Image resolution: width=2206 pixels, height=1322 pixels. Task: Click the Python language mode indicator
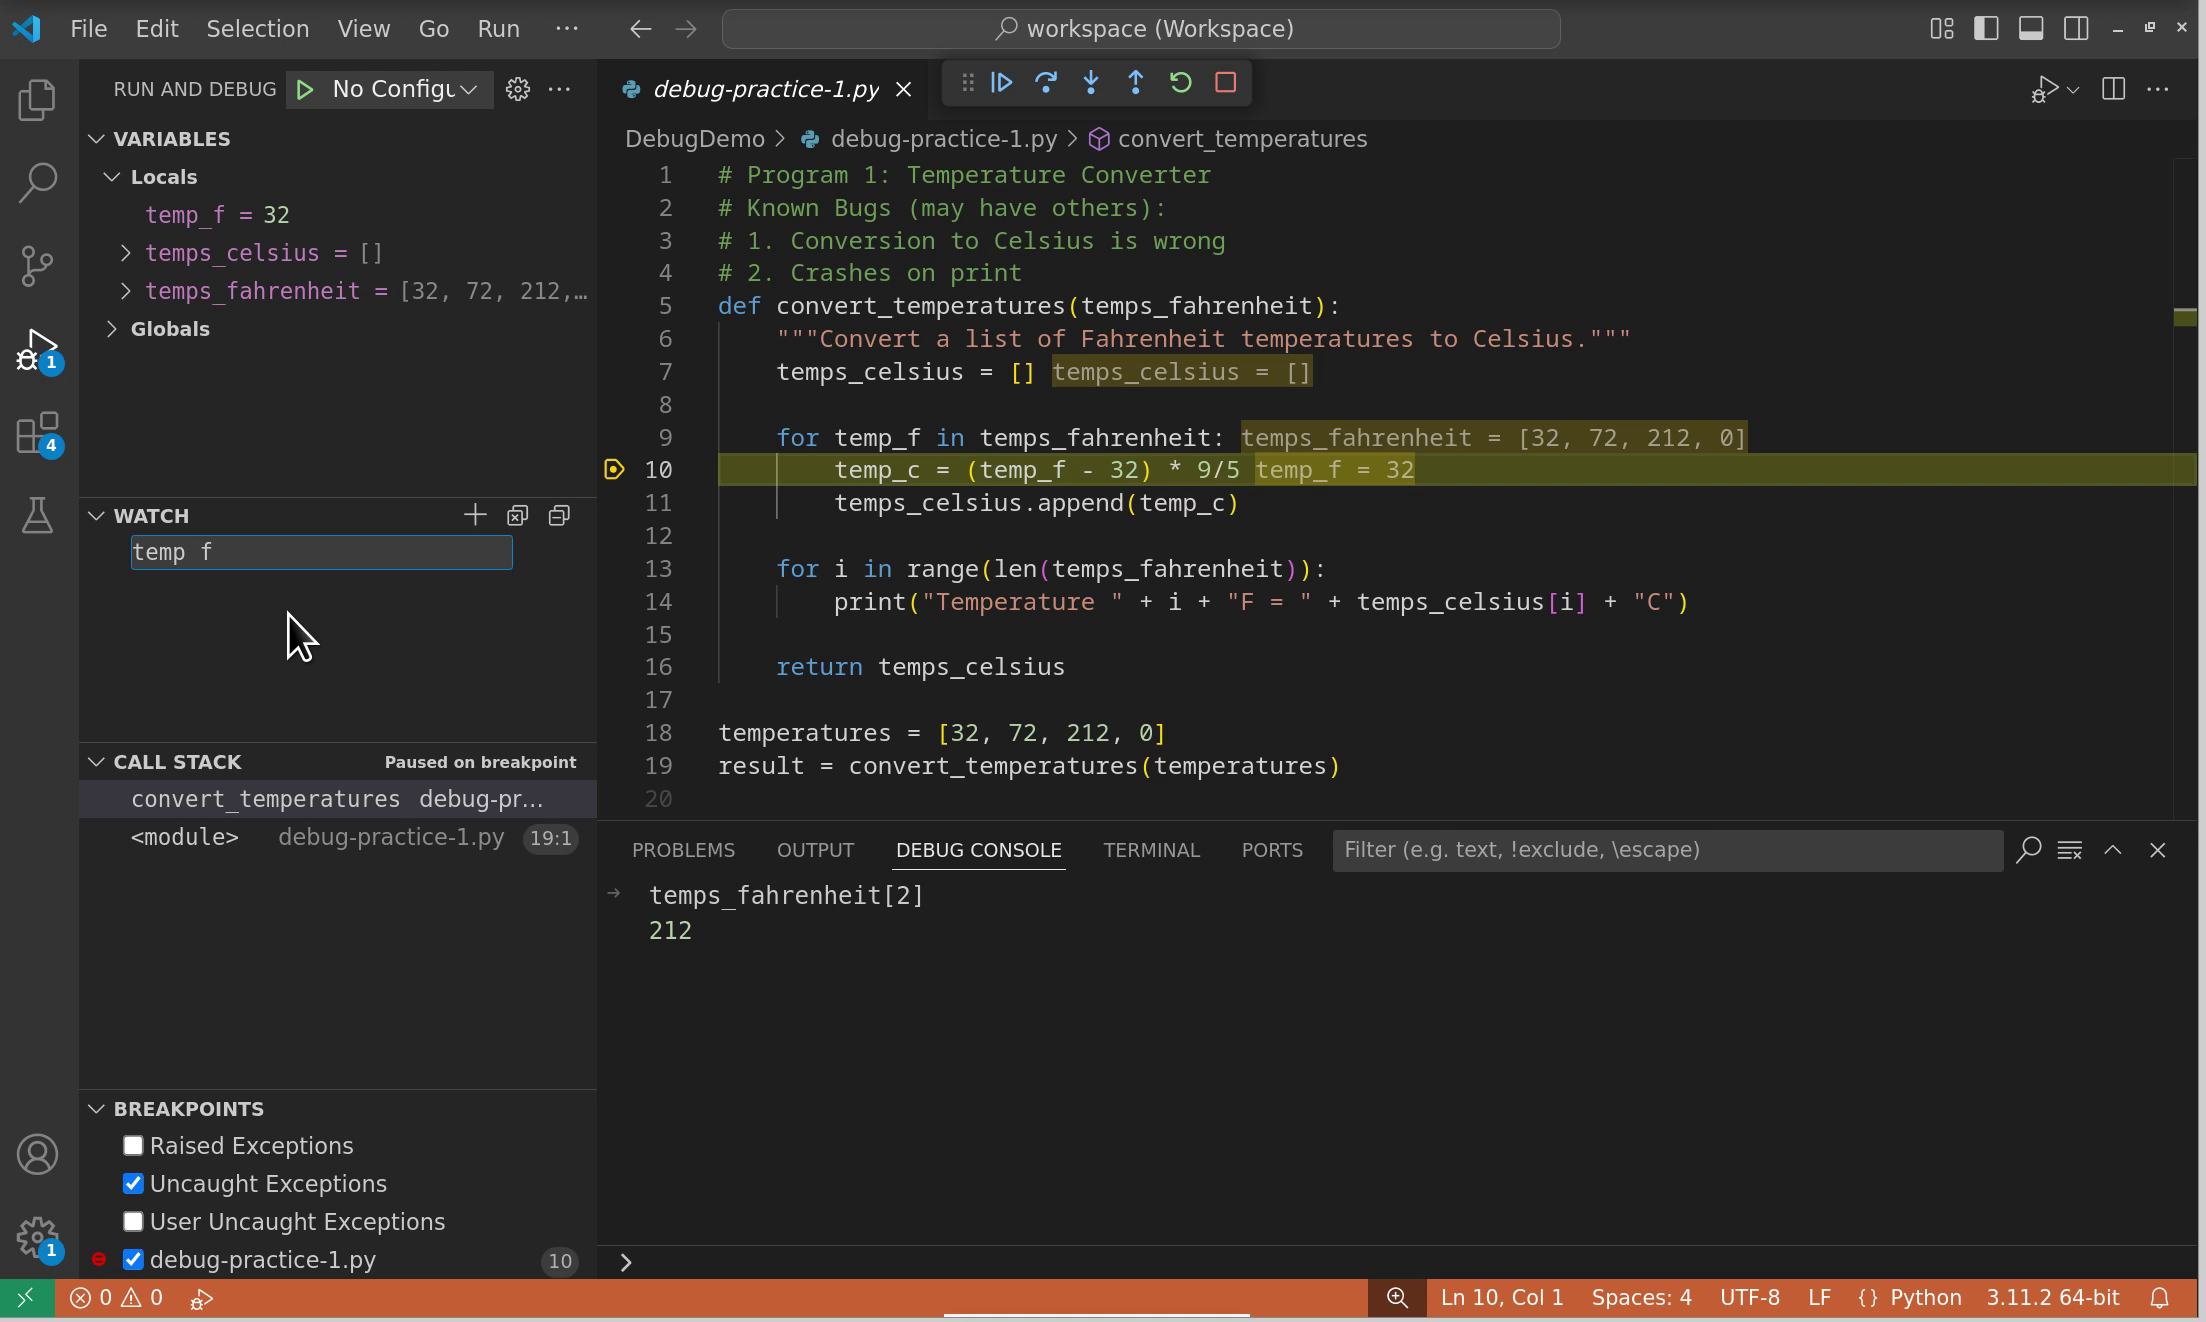(1924, 1298)
